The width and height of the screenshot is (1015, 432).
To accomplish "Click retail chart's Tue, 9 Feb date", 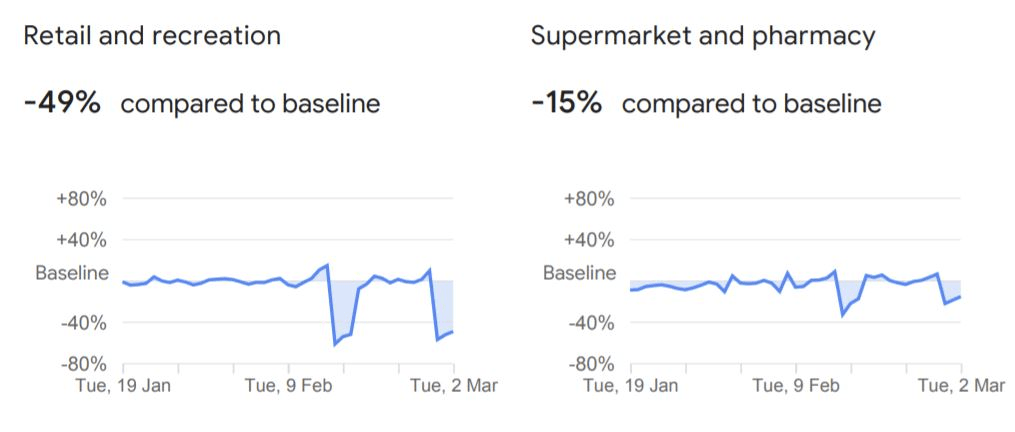I will pyautogui.click(x=290, y=385).
